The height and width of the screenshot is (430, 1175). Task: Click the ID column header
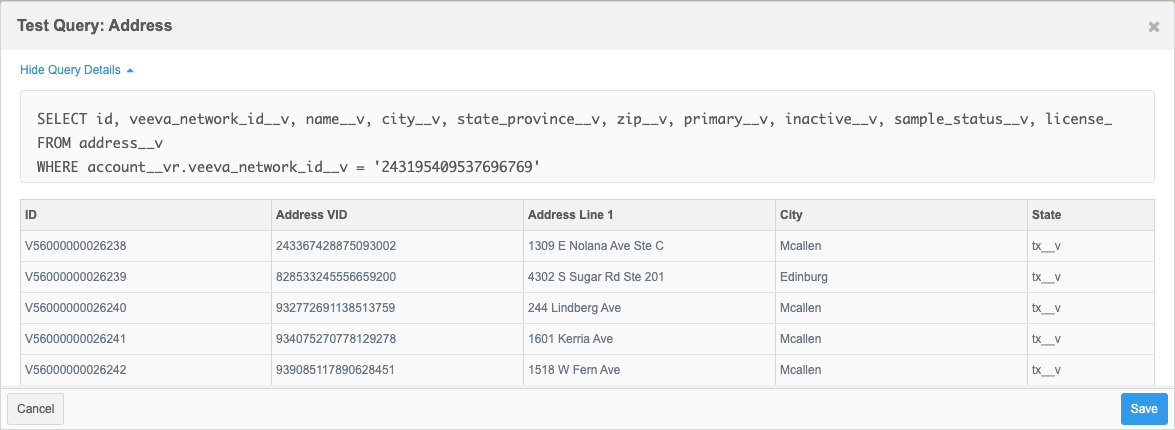click(x=31, y=215)
